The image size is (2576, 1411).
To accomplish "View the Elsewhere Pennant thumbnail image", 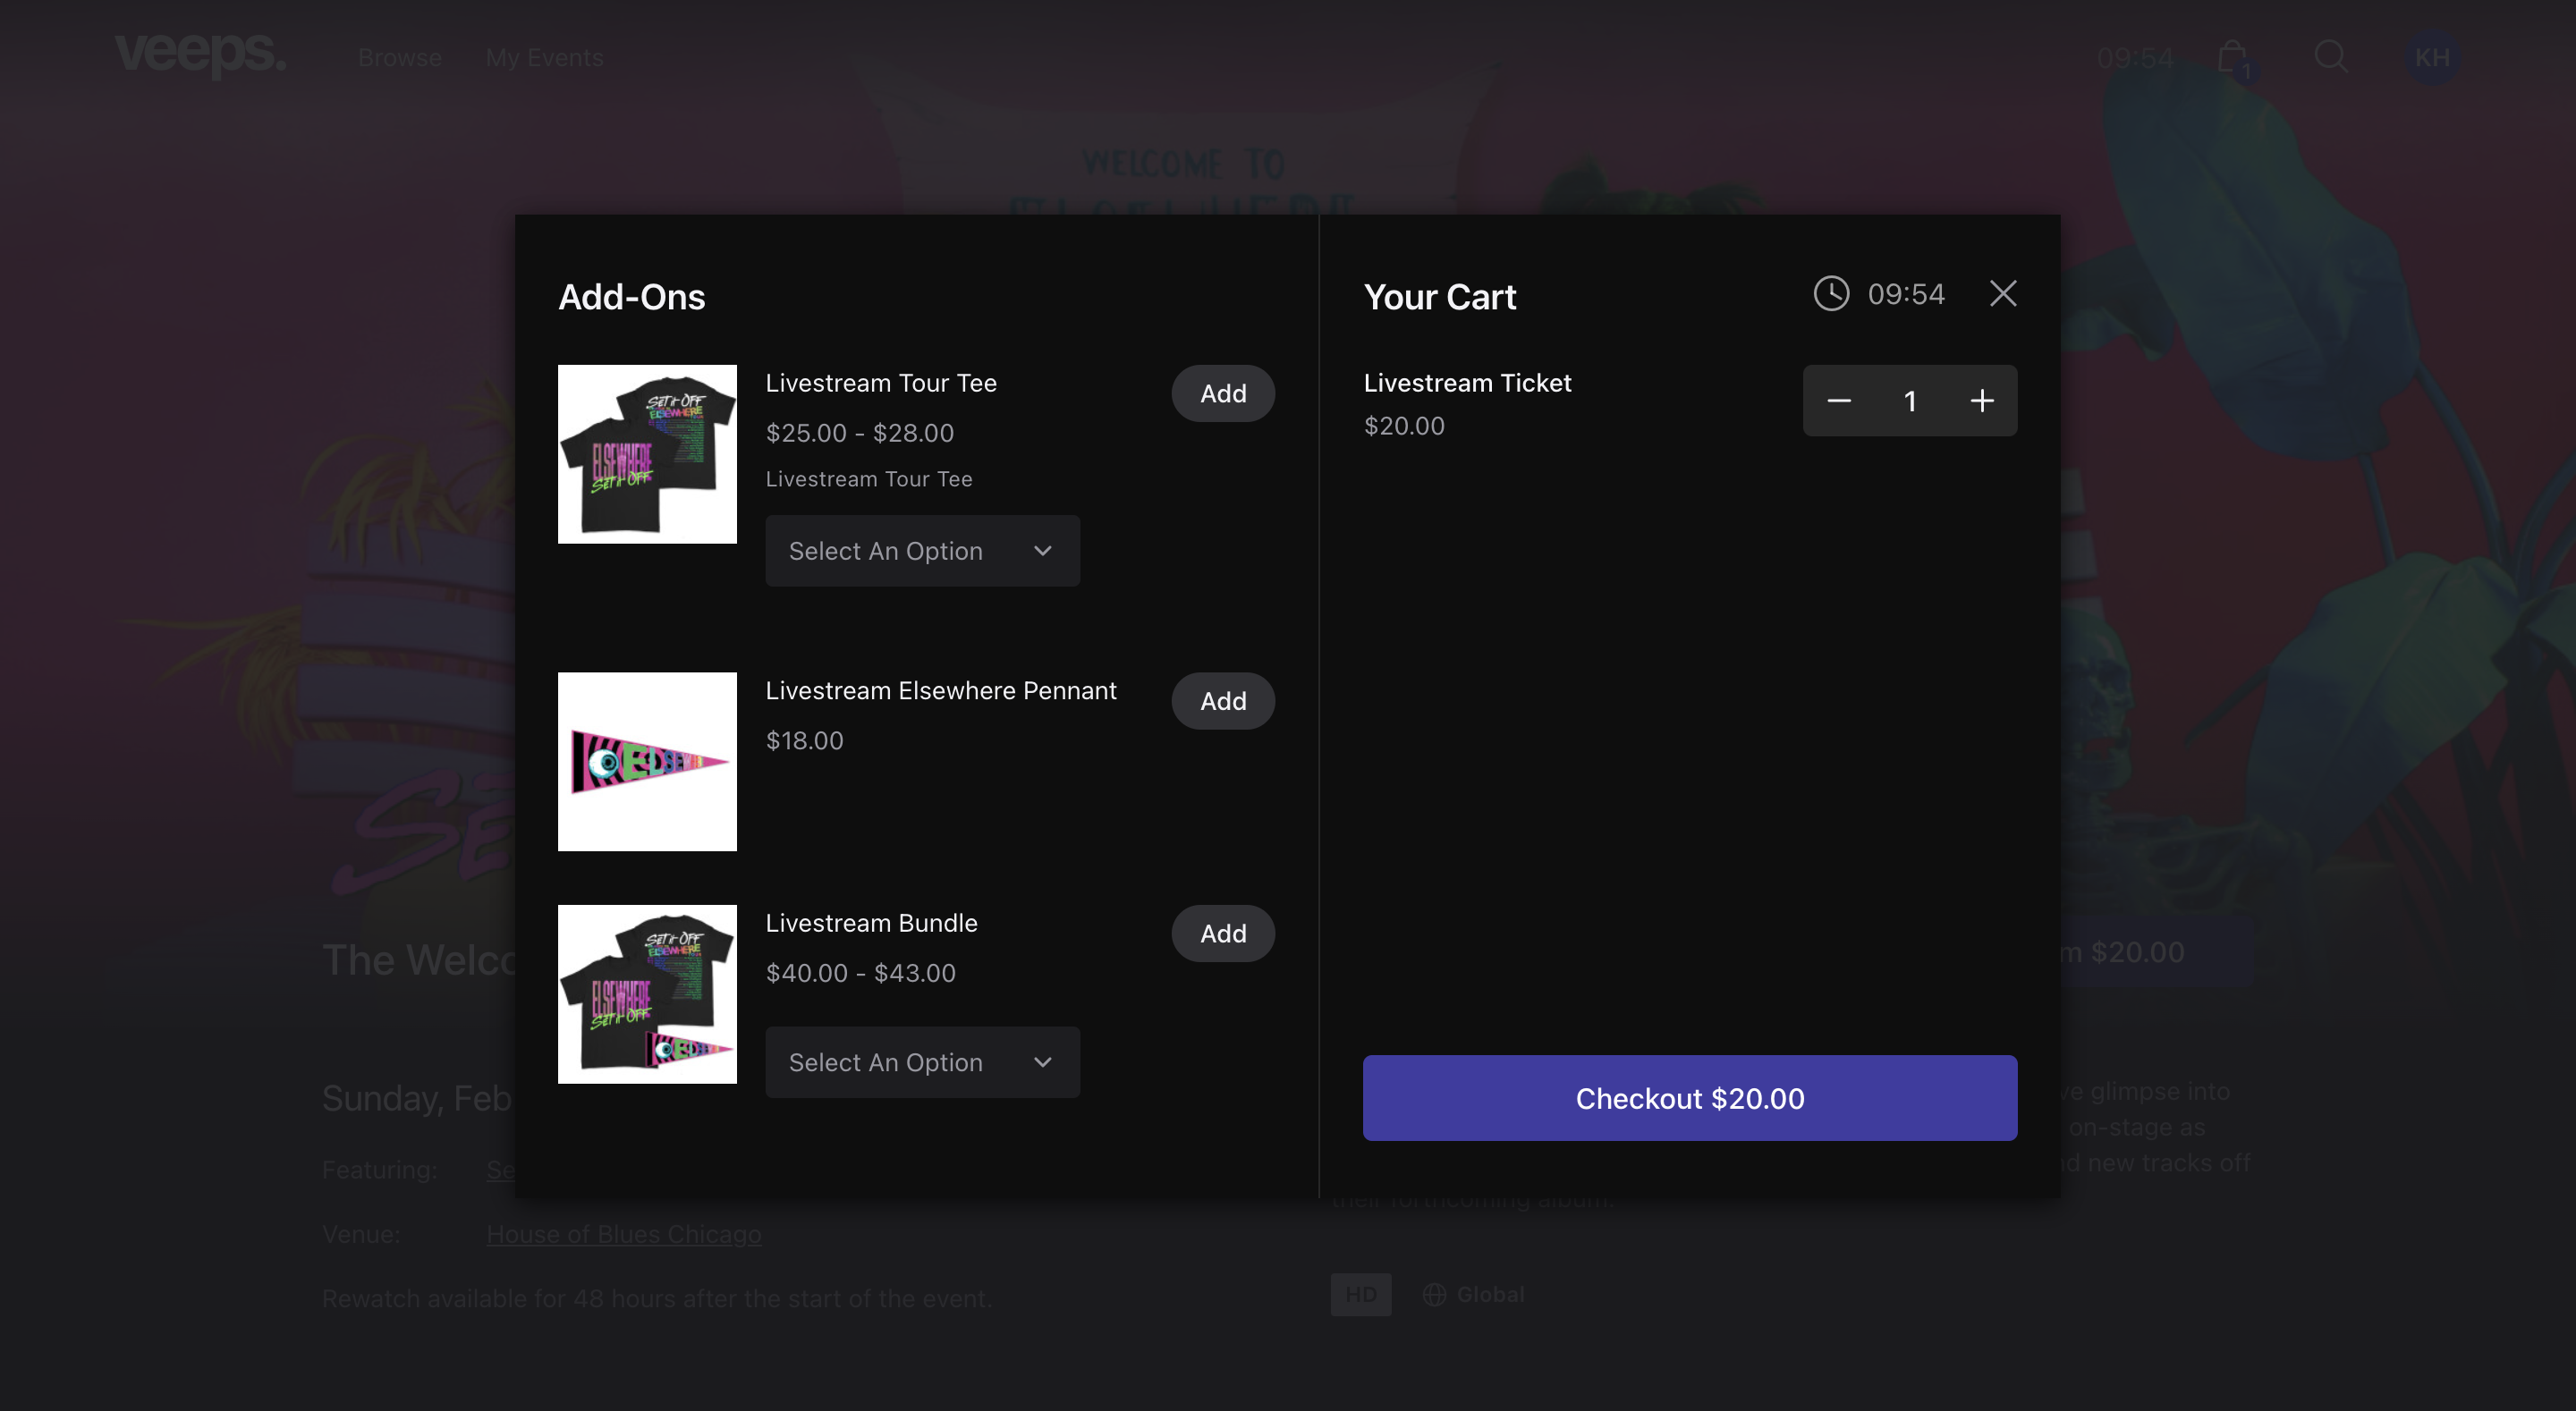I will pos(647,762).
